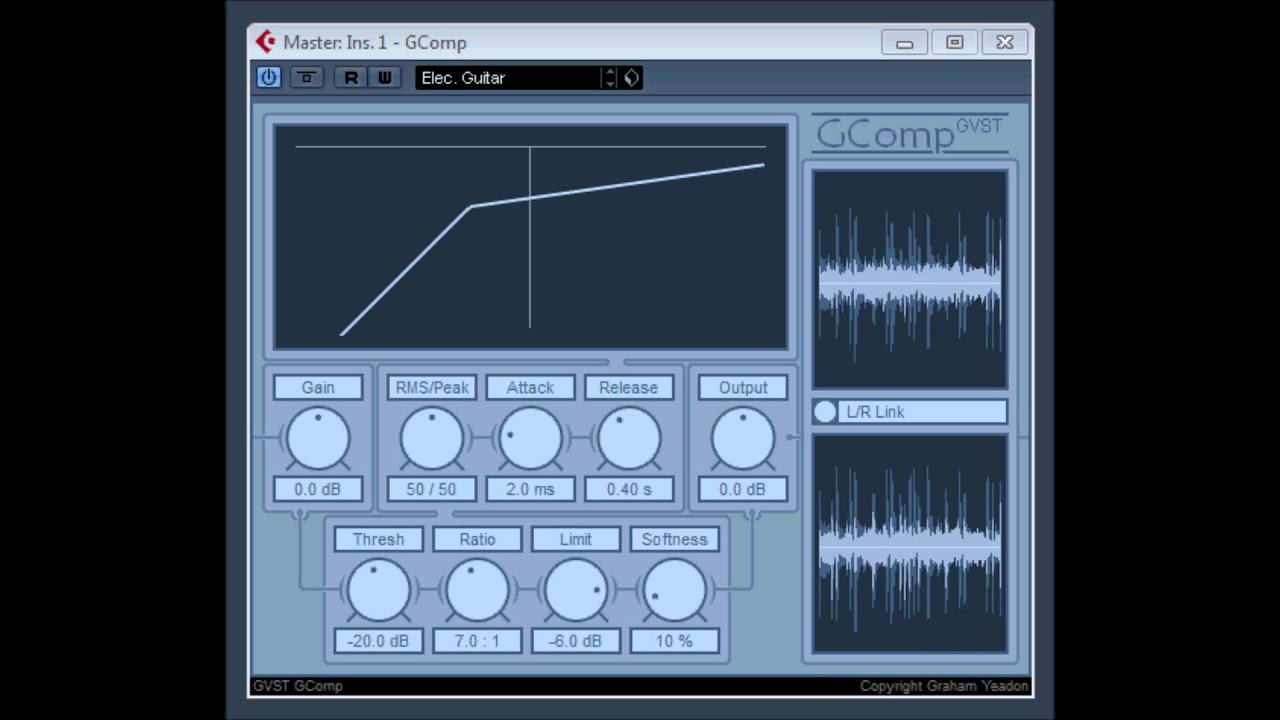The height and width of the screenshot is (720, 1280).
Task: Click the compression curve graph display
Action: point(531,237)
